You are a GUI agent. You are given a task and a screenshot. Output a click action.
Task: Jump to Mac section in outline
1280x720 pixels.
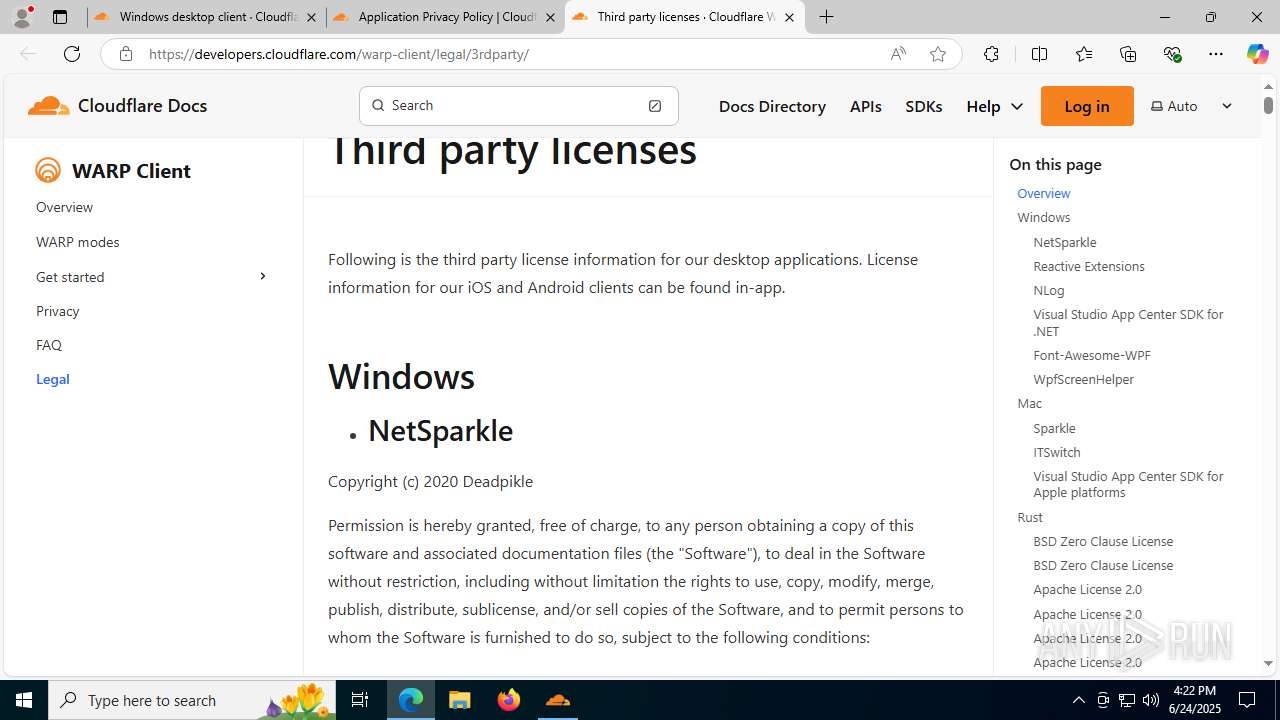[1029, 403]
